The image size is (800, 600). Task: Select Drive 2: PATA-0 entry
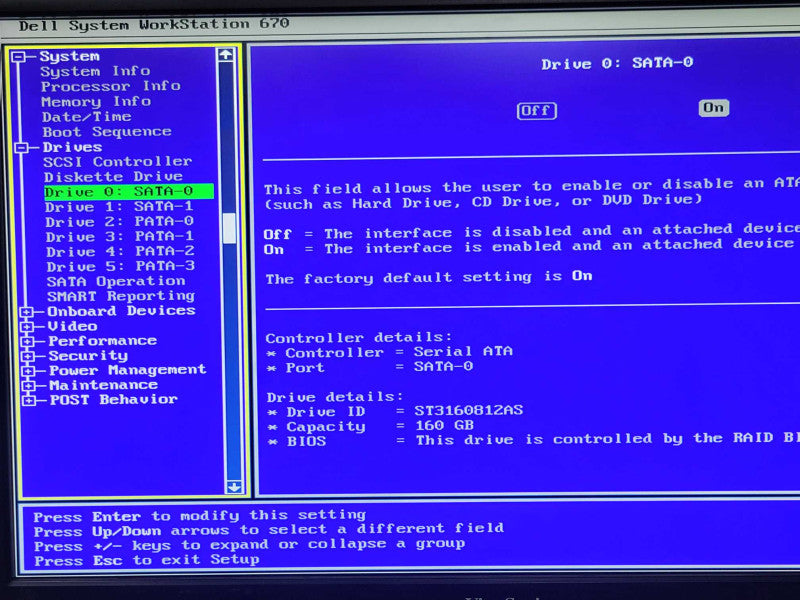(x=119, y=221)
